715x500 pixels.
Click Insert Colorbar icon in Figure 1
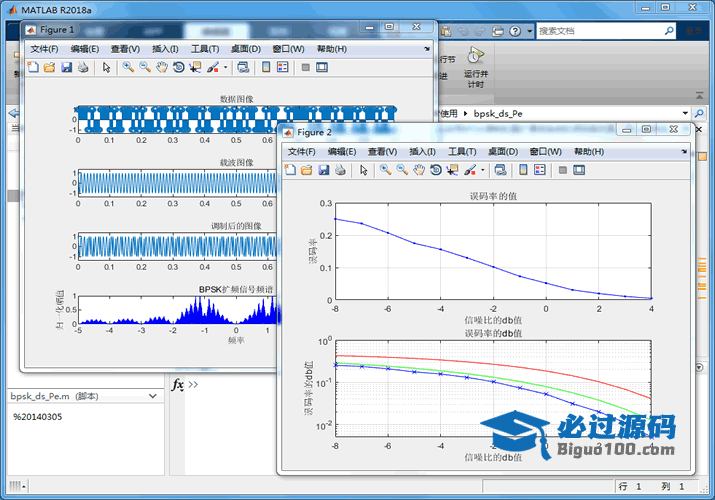(x=266, y=68)
